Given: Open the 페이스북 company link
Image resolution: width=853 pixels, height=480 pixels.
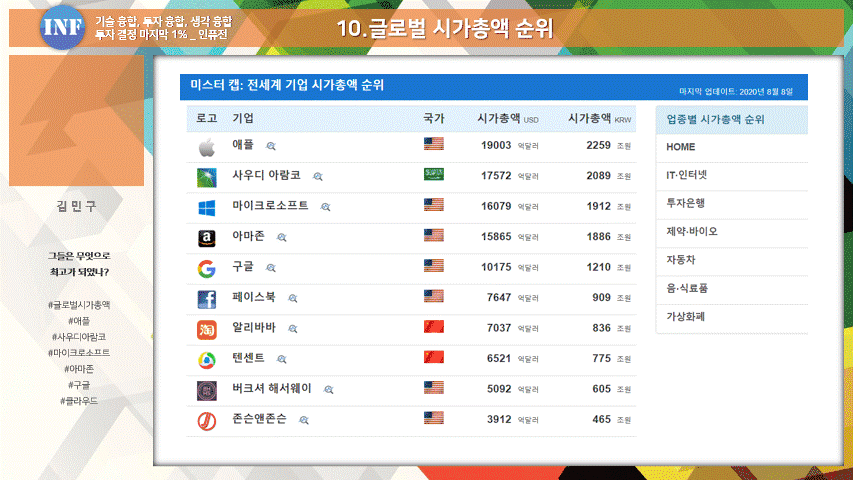Looking at the screenshot, I should (x=254, y=297).
